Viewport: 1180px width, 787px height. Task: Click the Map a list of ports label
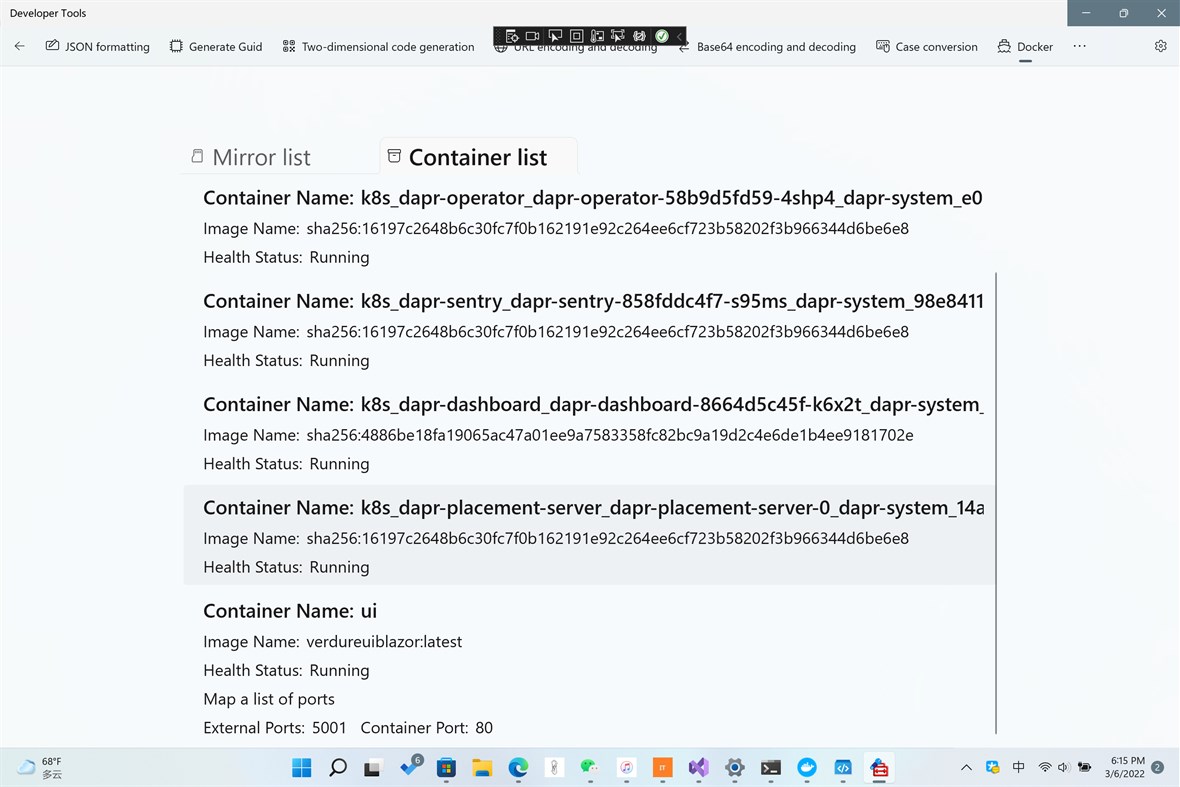point(269,699)
